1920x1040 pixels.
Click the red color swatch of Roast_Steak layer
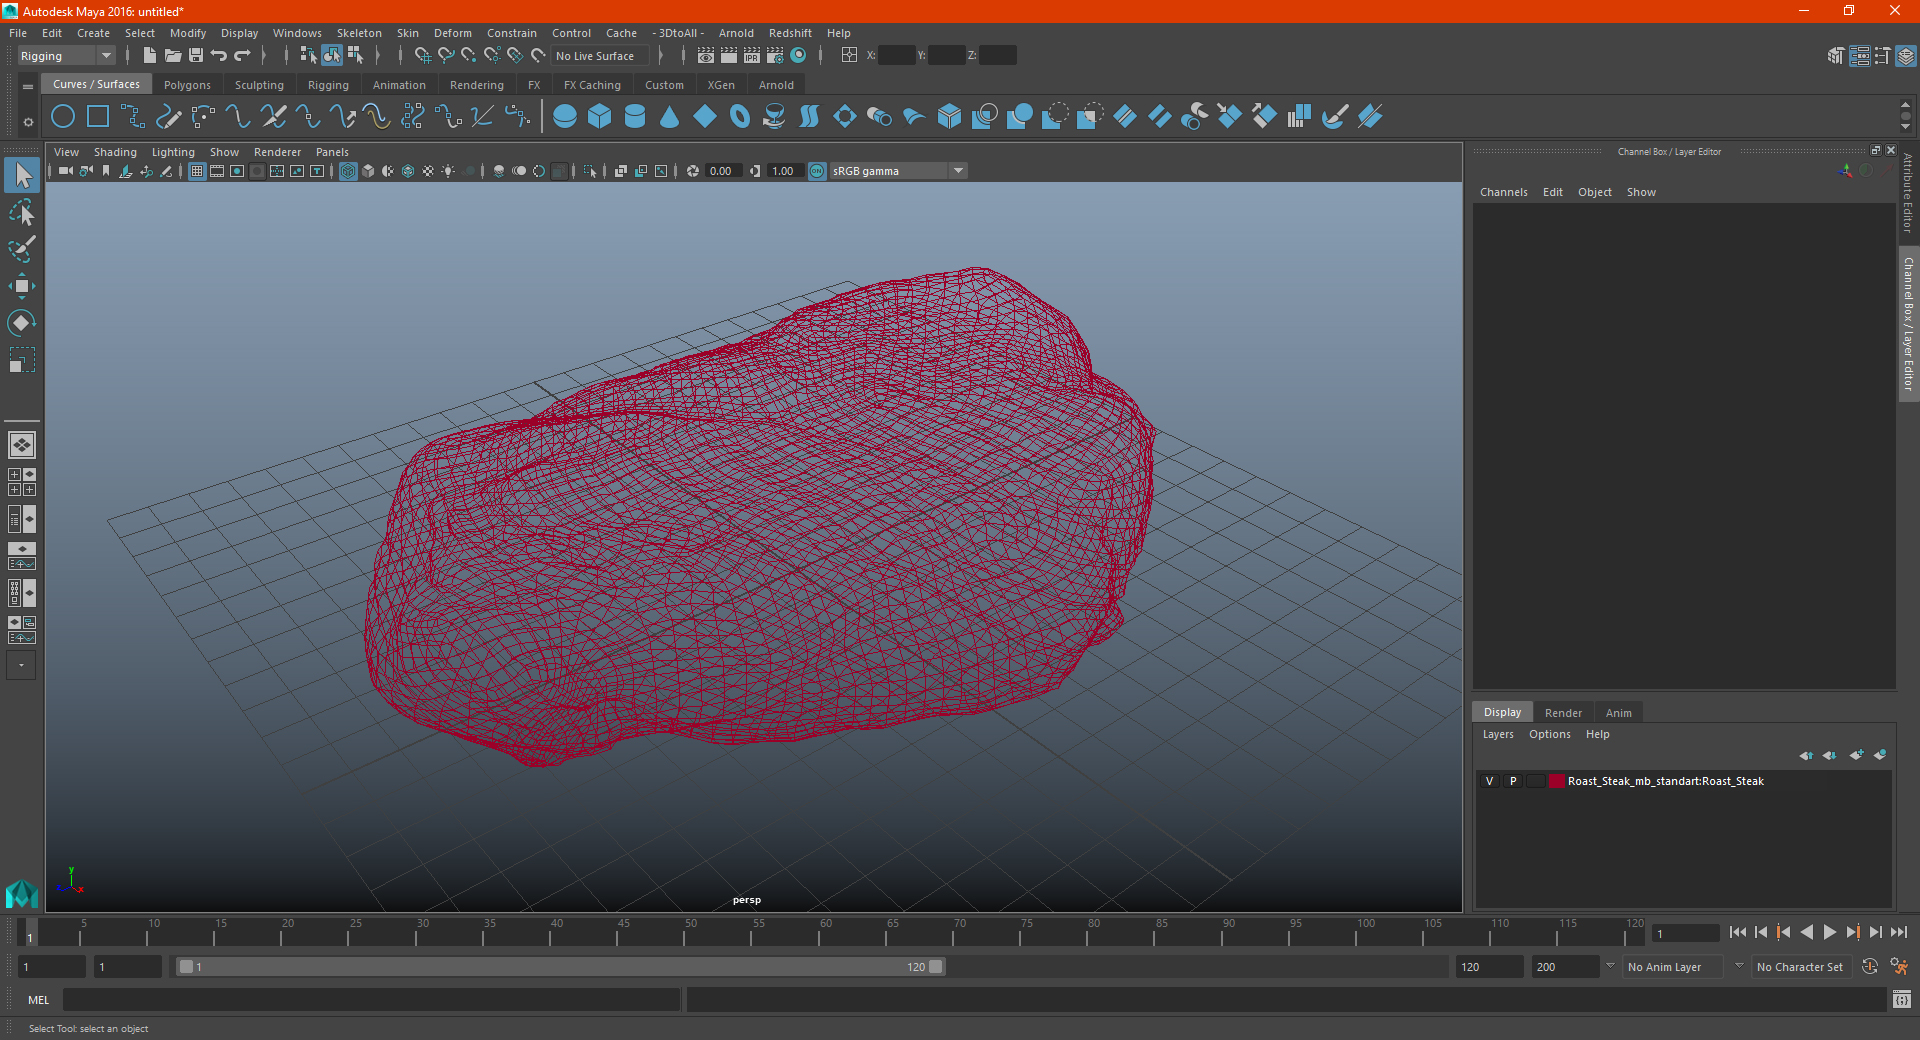click(1557, 781)
